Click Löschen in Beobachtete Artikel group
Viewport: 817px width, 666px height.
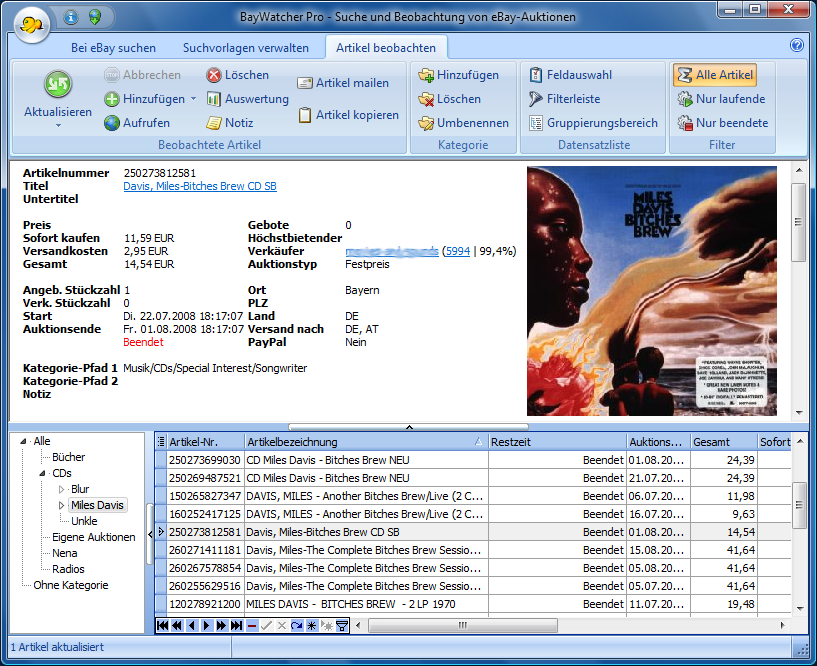pos(238,75)
